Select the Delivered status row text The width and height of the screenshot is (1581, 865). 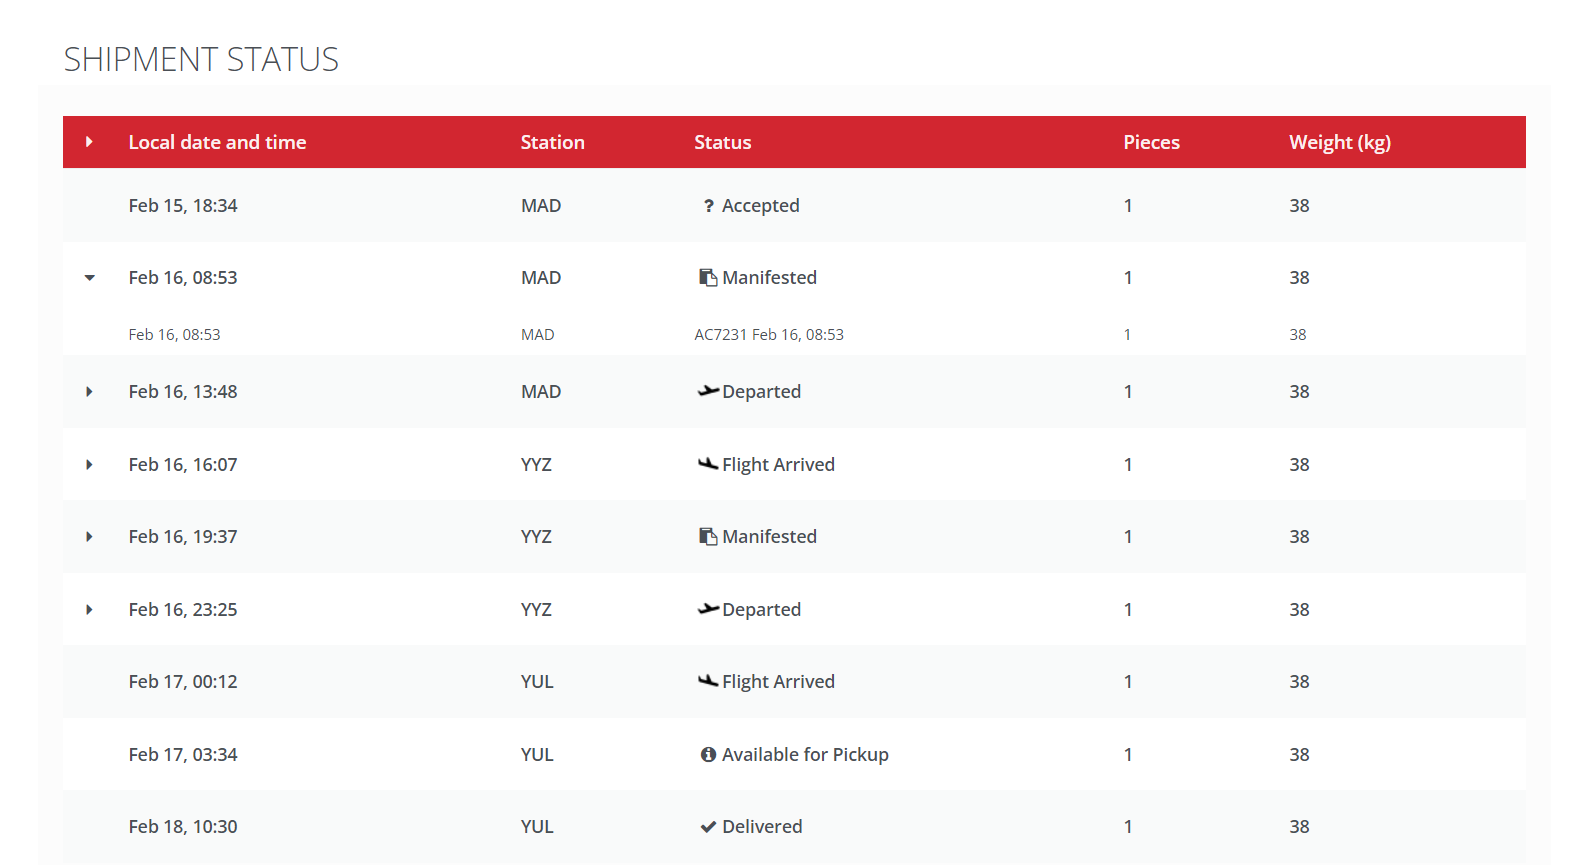(x=762, y=827)
